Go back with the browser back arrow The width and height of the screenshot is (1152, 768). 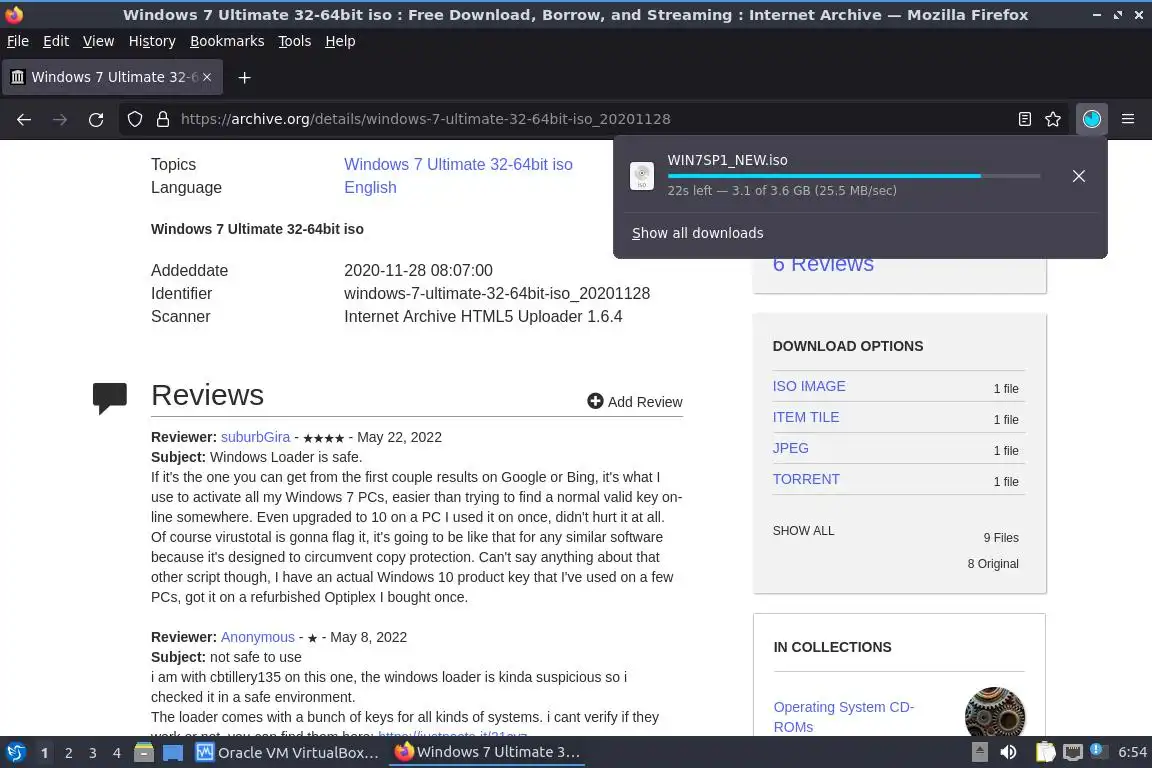[x=24, y=119]
